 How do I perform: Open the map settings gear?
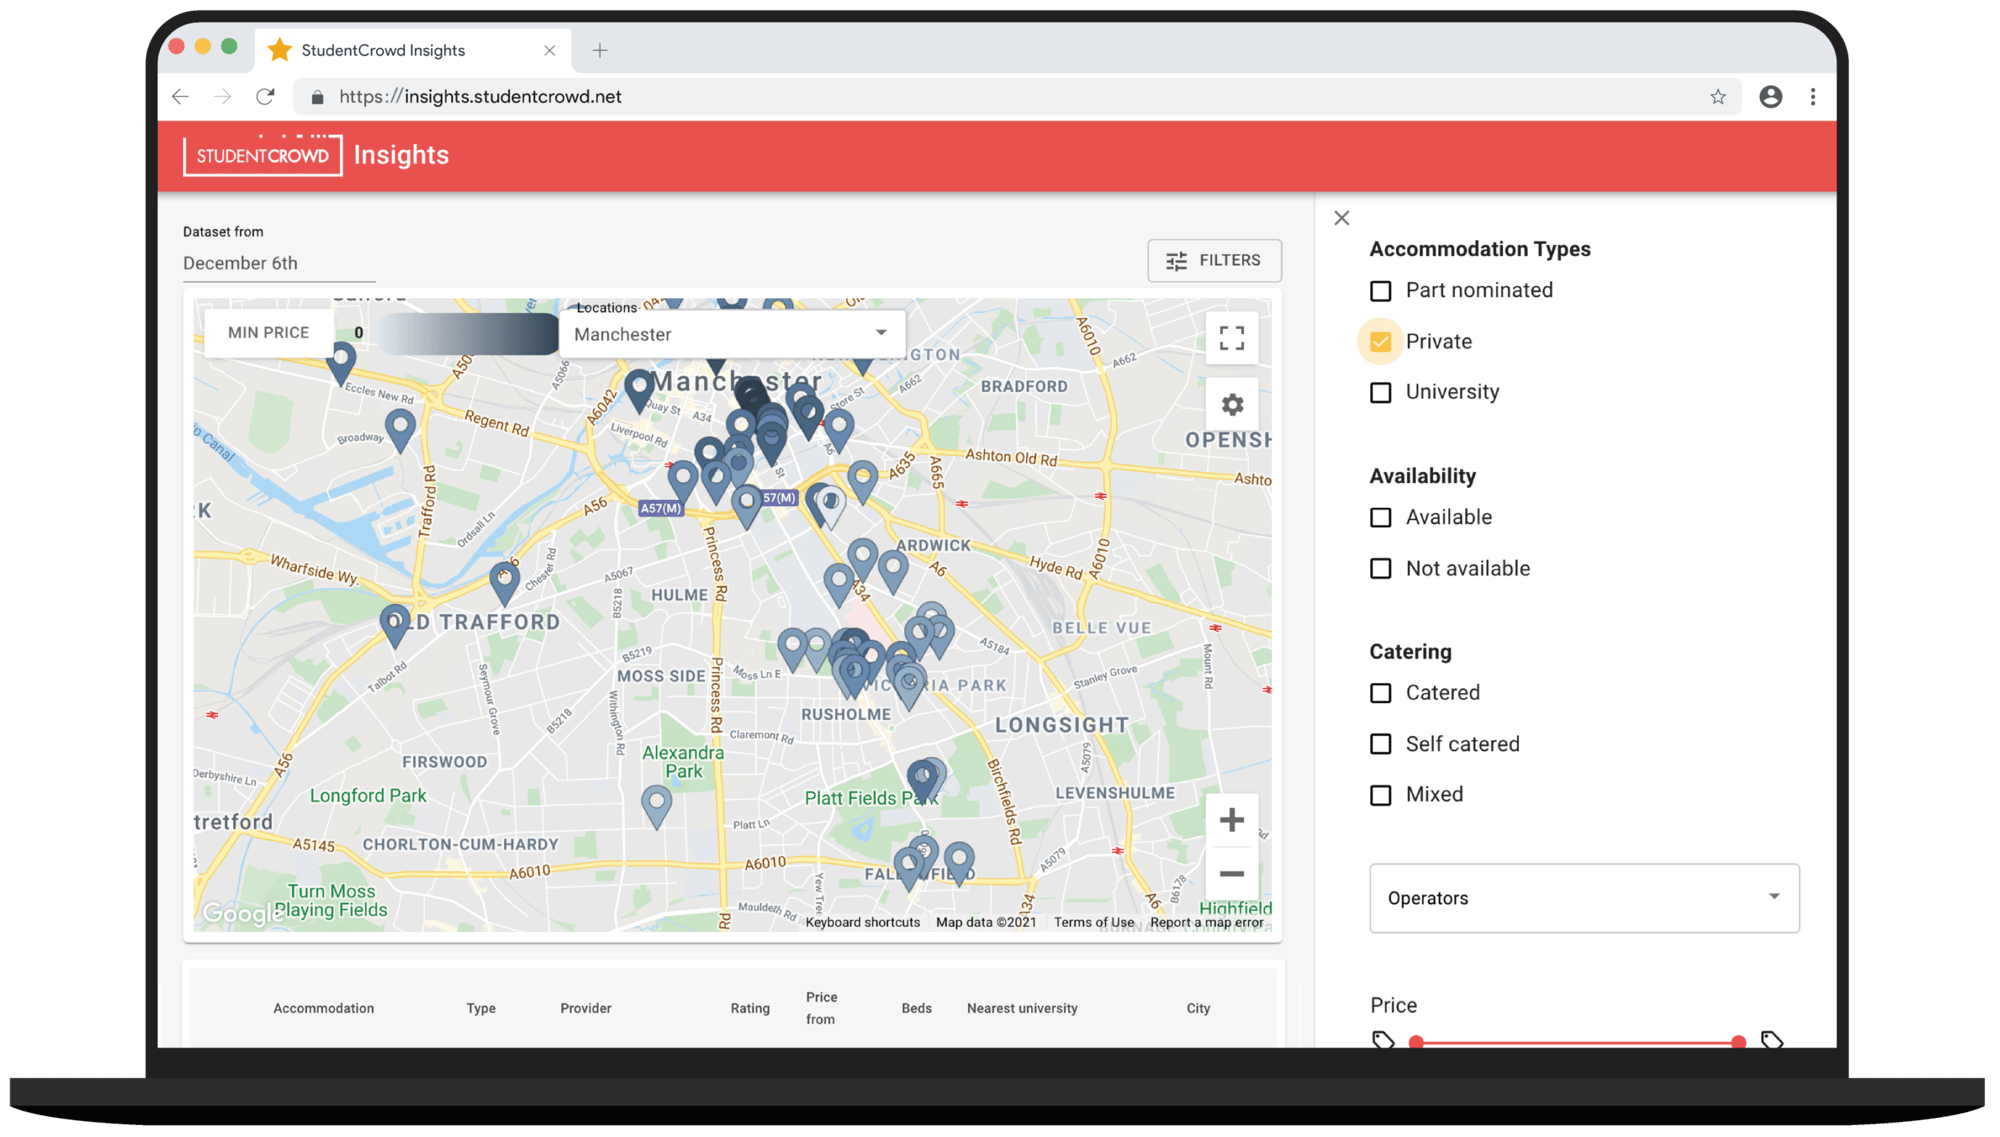[1232, 404]
